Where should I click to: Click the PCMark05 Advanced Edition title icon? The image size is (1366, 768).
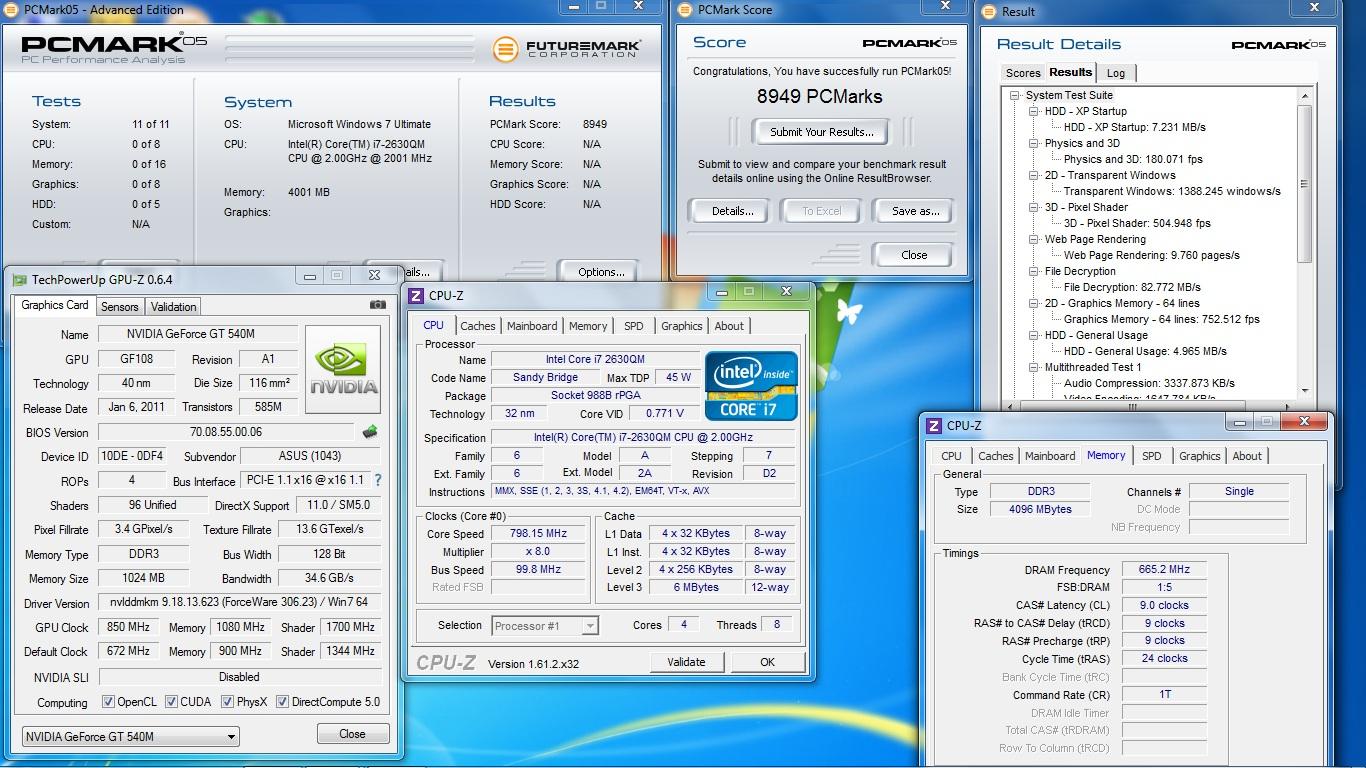click(x=13, y=10)
